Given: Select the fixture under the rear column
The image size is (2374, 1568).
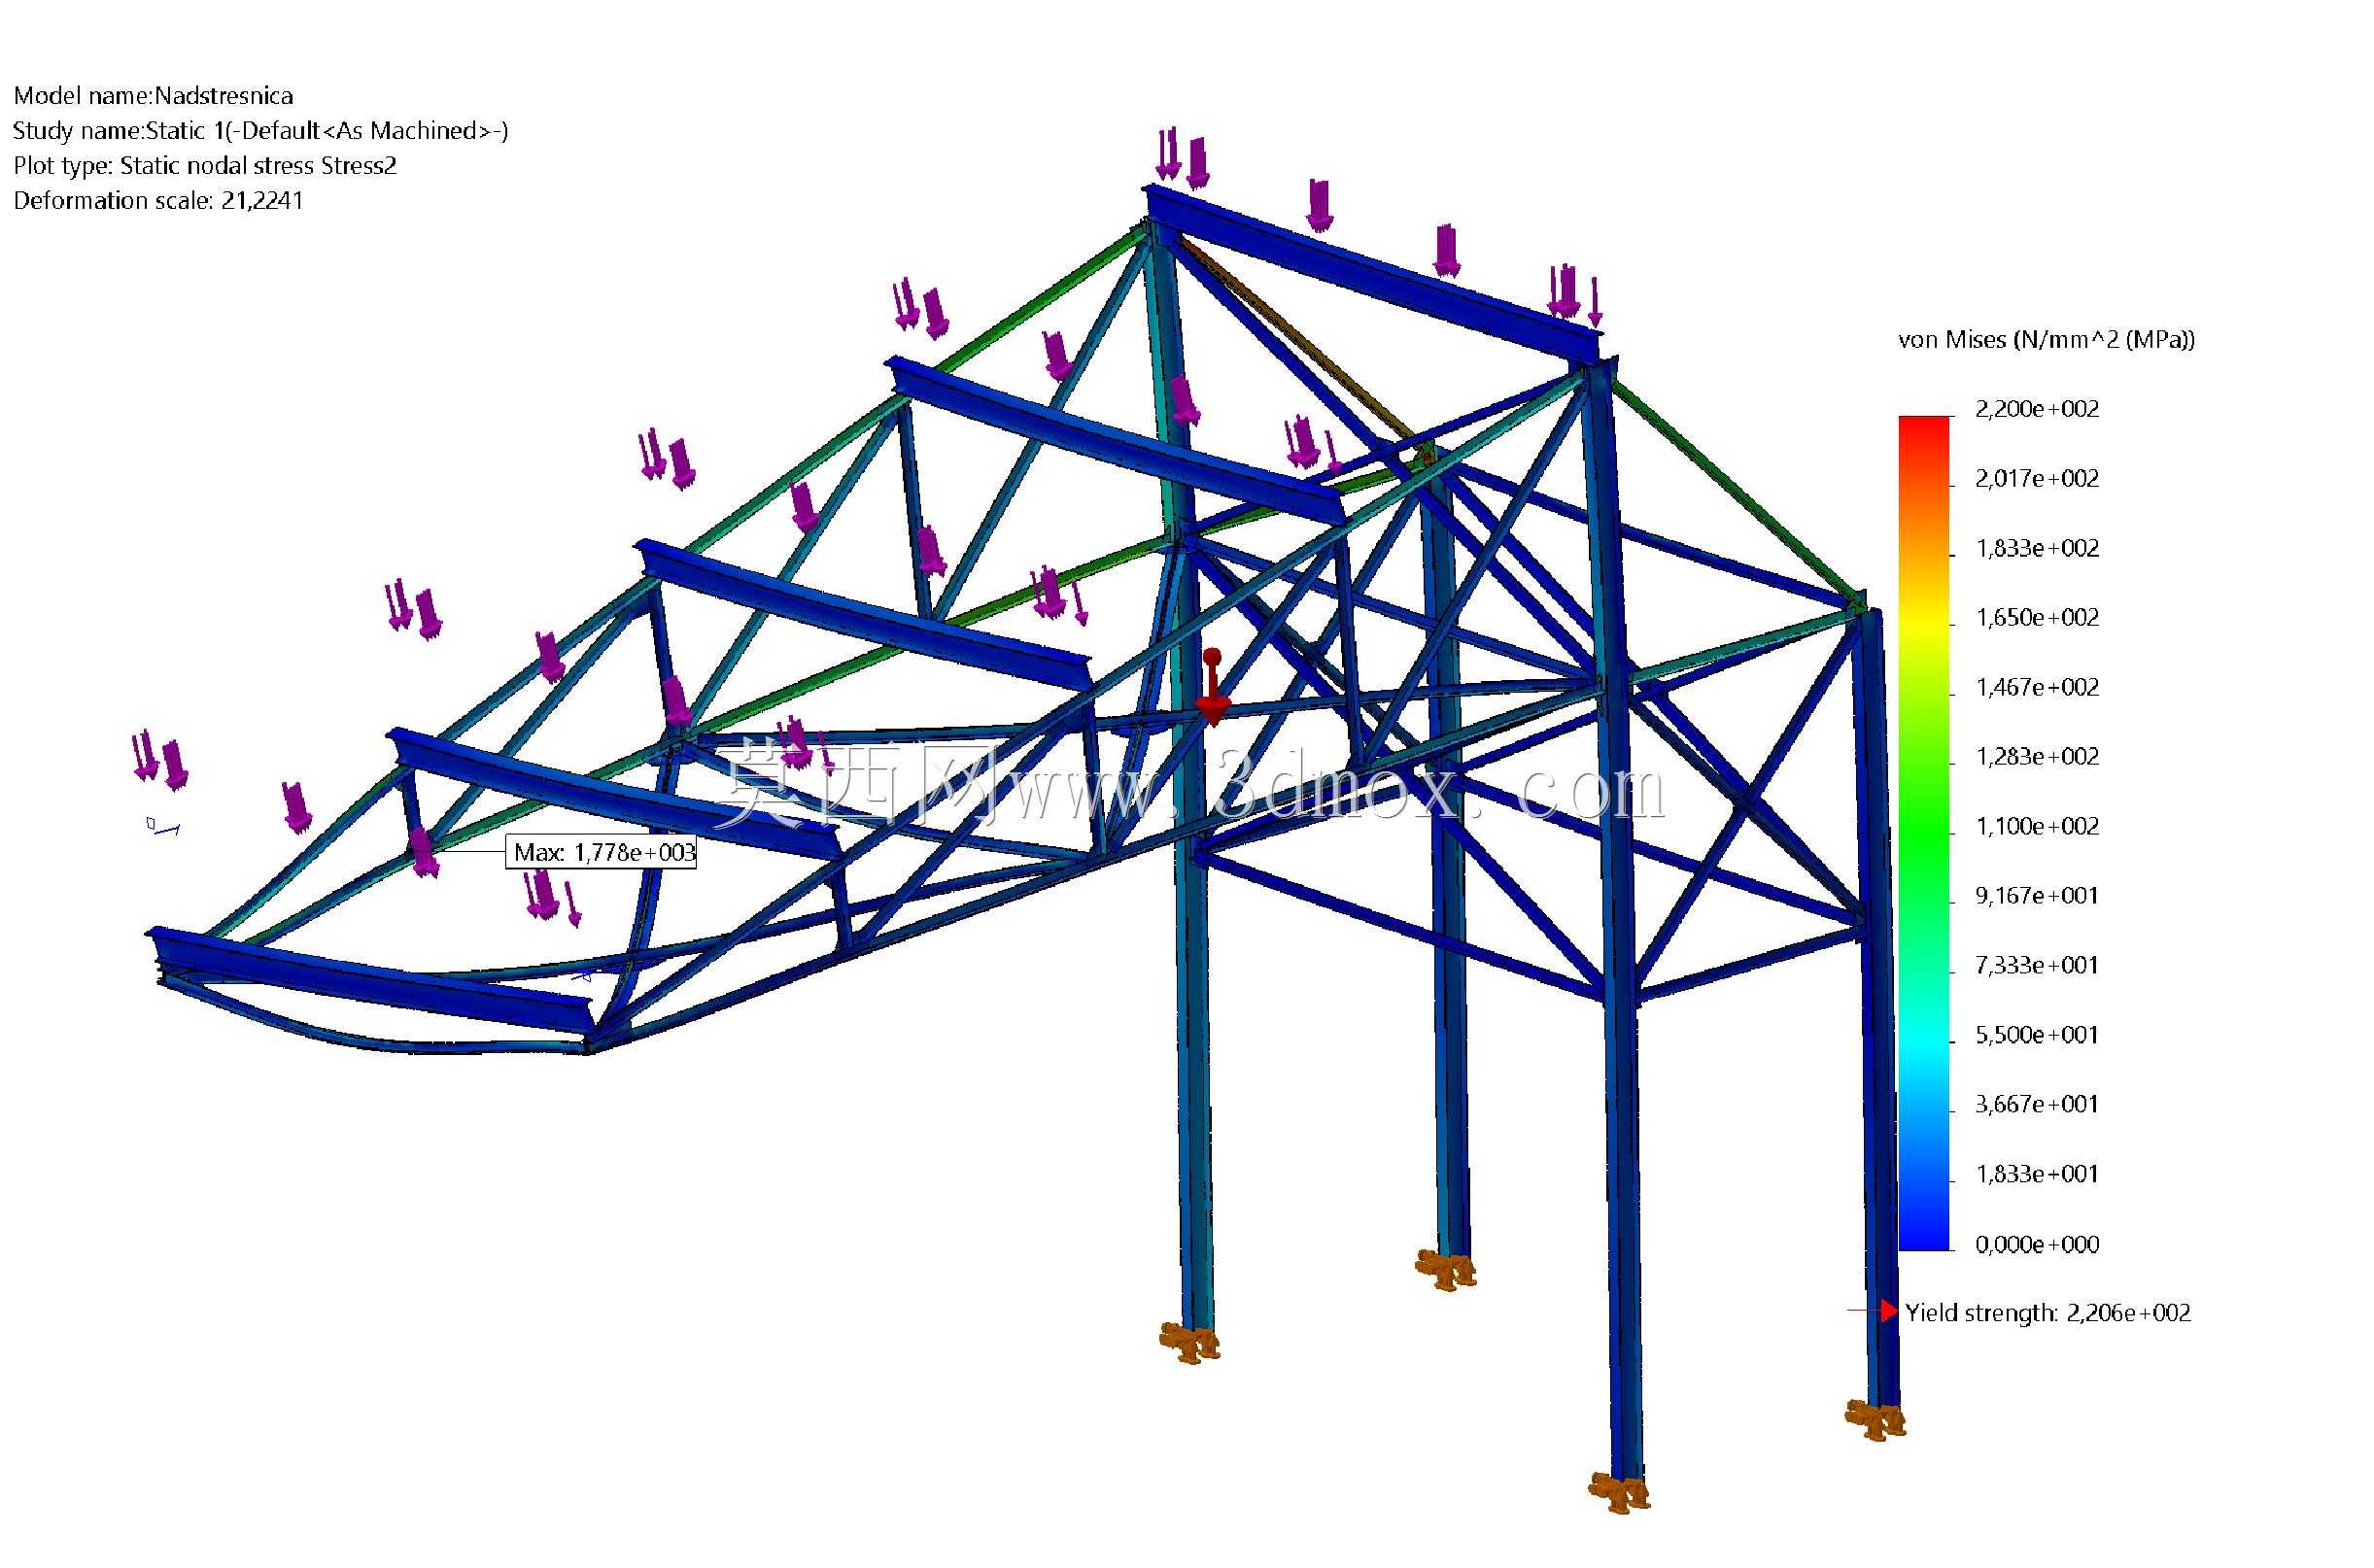Looking at the screenshot, I should click(1447, 1270).
